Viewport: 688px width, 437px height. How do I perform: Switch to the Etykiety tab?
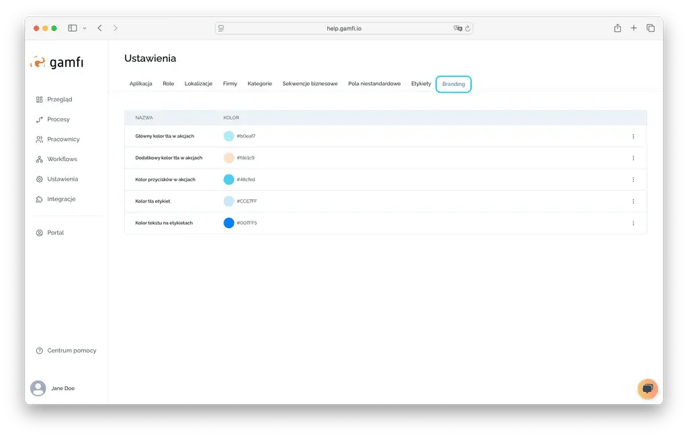(x=421, y=84)
